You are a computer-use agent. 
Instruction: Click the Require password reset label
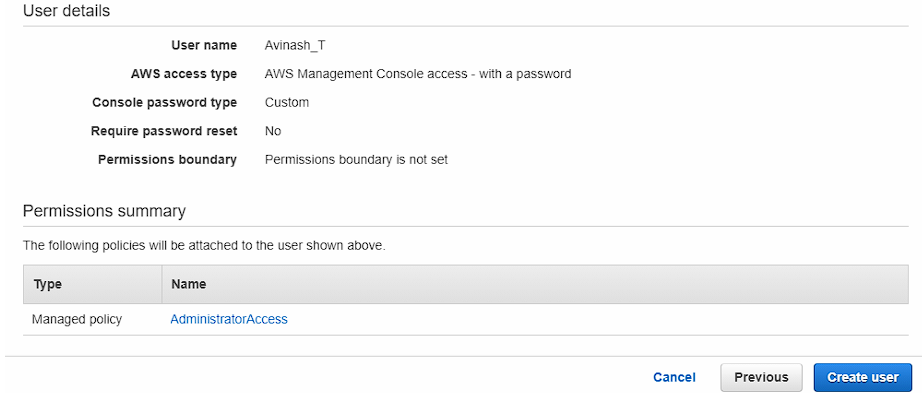coord(164,131)
